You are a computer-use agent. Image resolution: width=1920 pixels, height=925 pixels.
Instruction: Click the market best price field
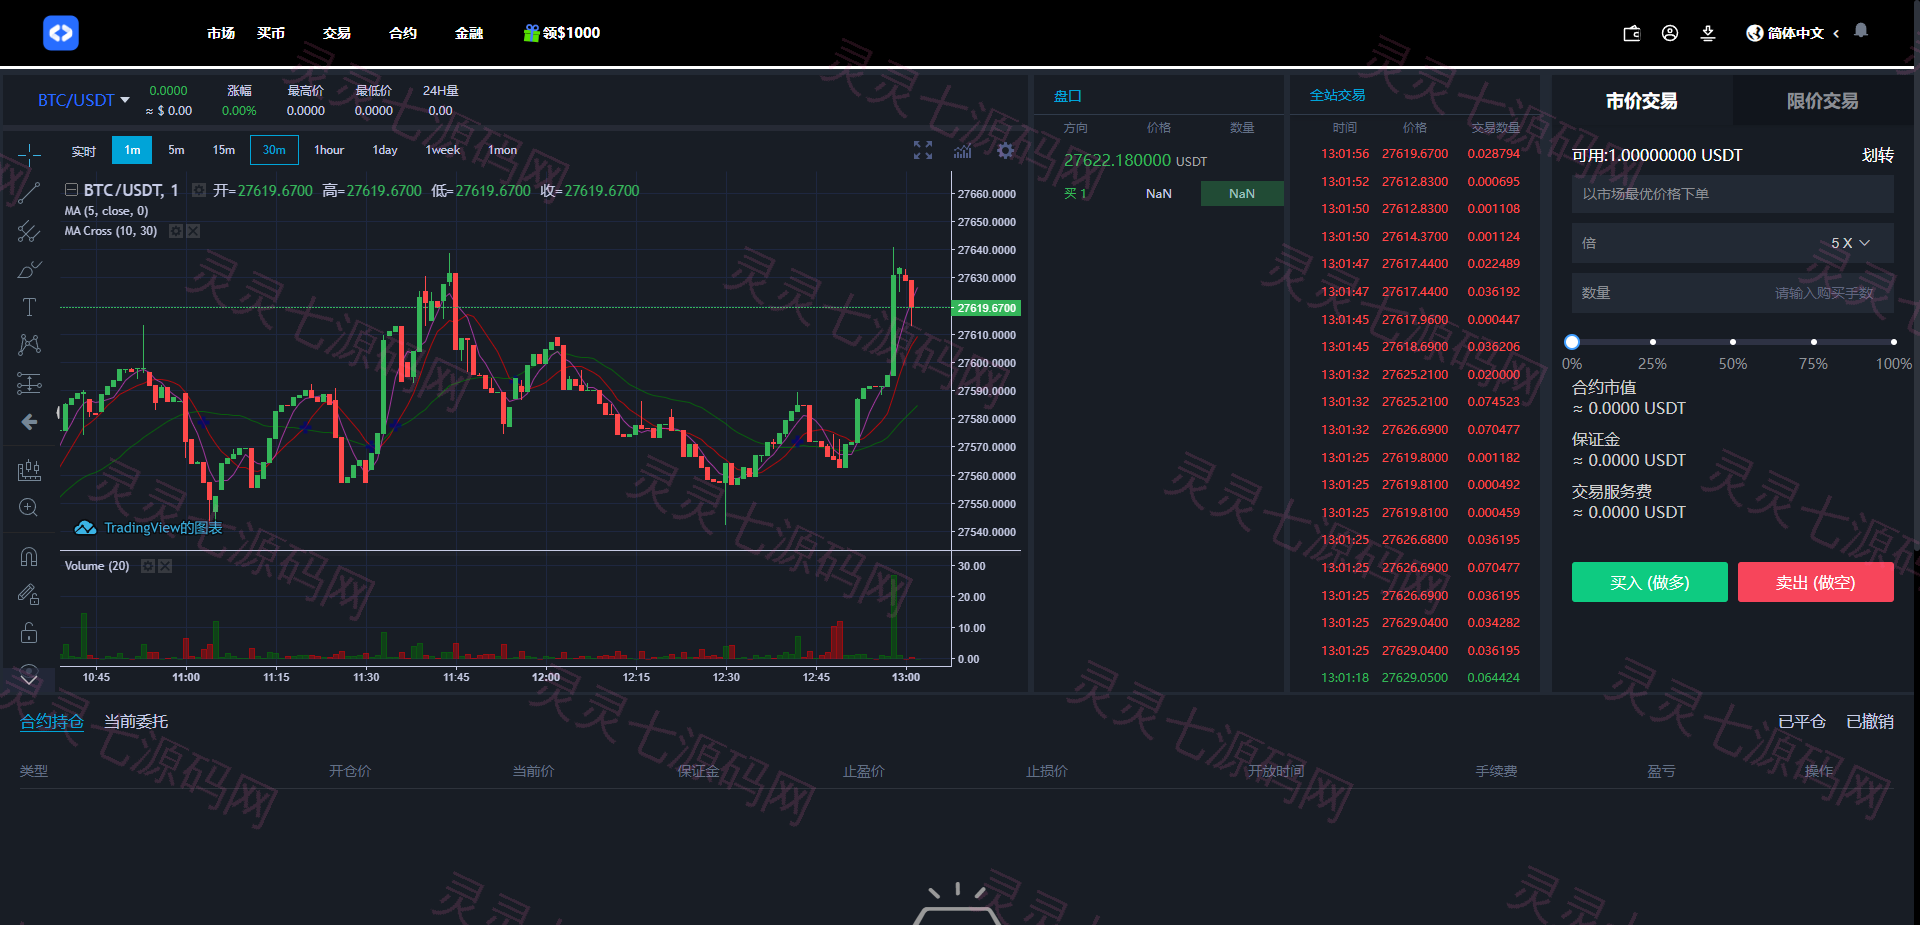pos(1732,194)
